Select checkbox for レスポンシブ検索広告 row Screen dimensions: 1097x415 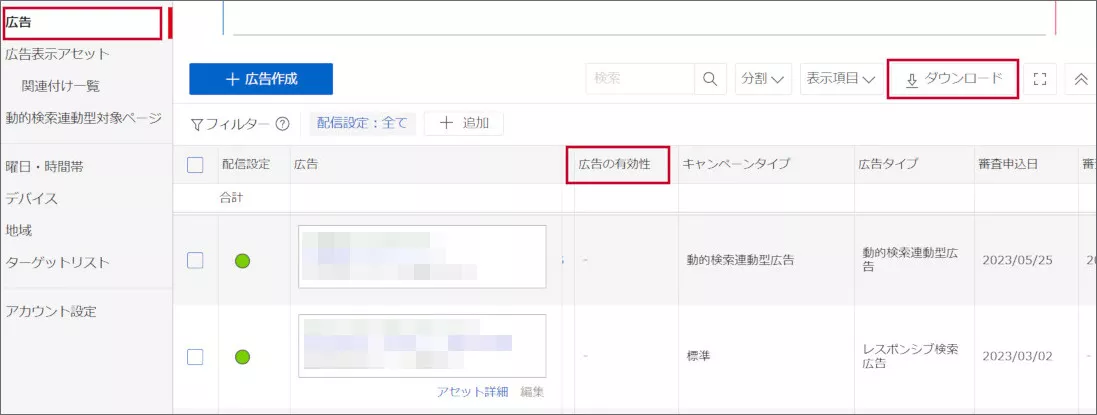coord(196,356)
